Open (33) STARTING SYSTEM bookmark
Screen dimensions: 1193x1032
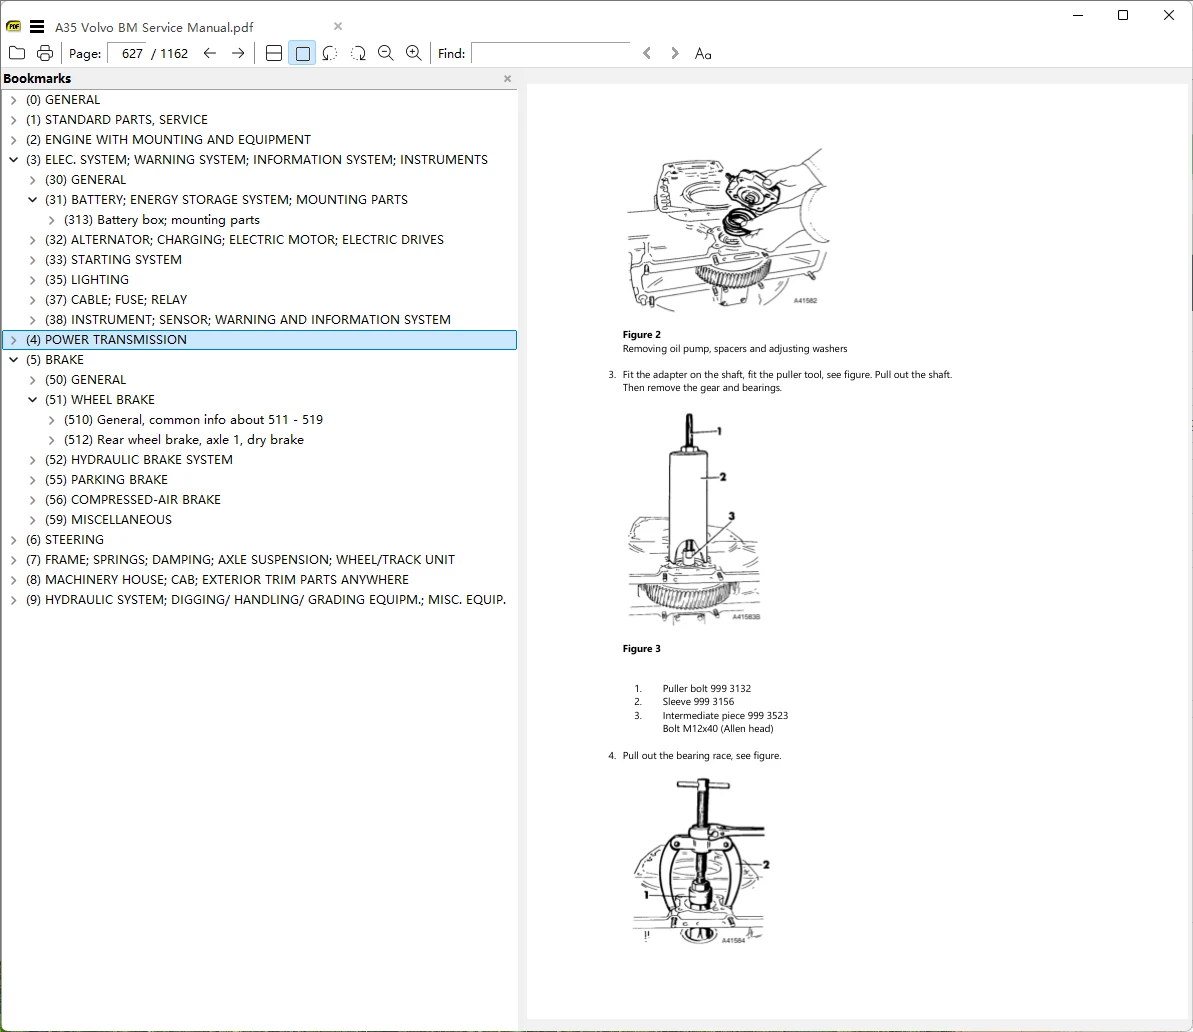point(113,260)
